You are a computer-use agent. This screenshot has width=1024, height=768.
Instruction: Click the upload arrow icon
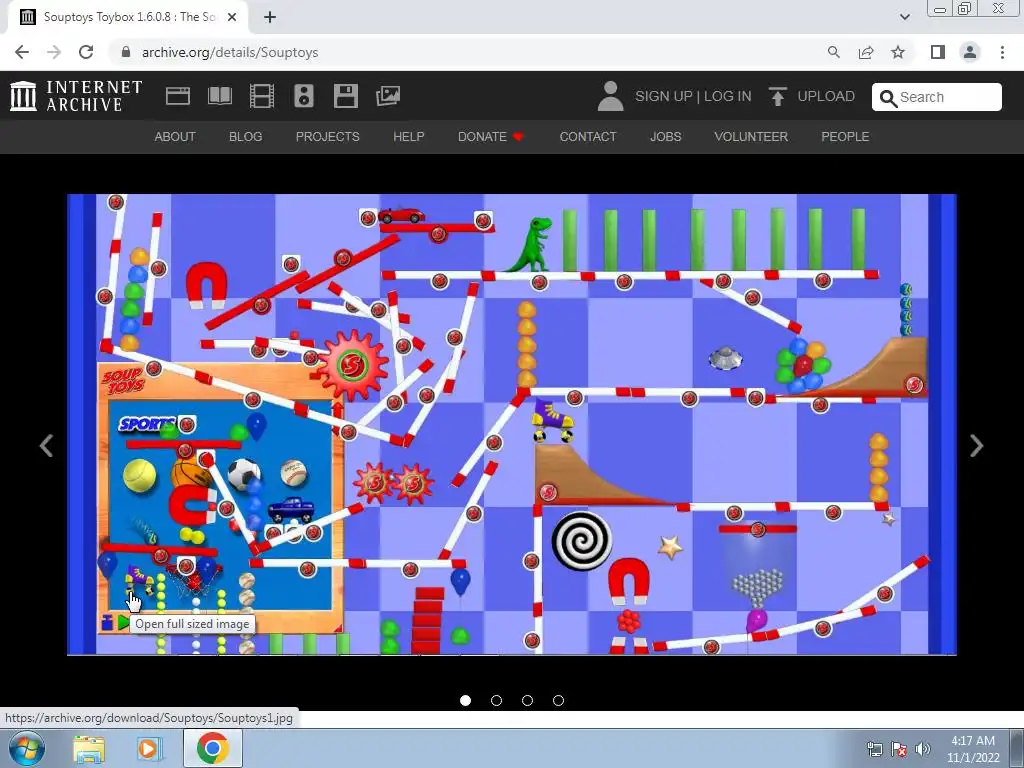(777, 96)
